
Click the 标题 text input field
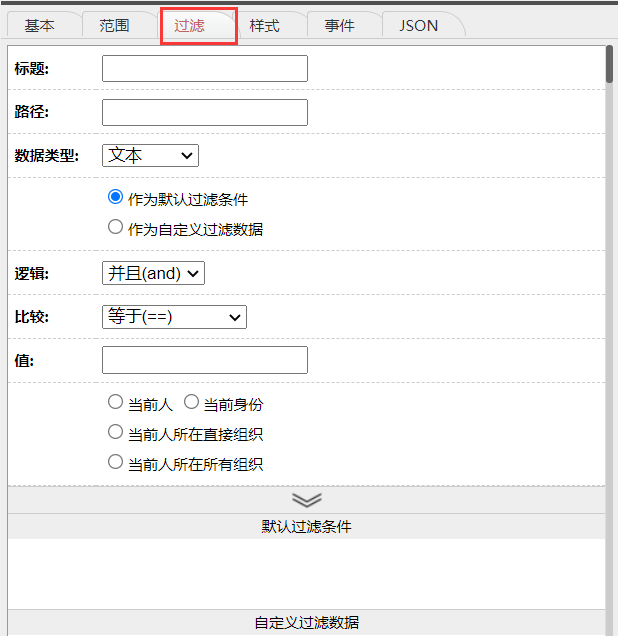(x=205, y=69)
